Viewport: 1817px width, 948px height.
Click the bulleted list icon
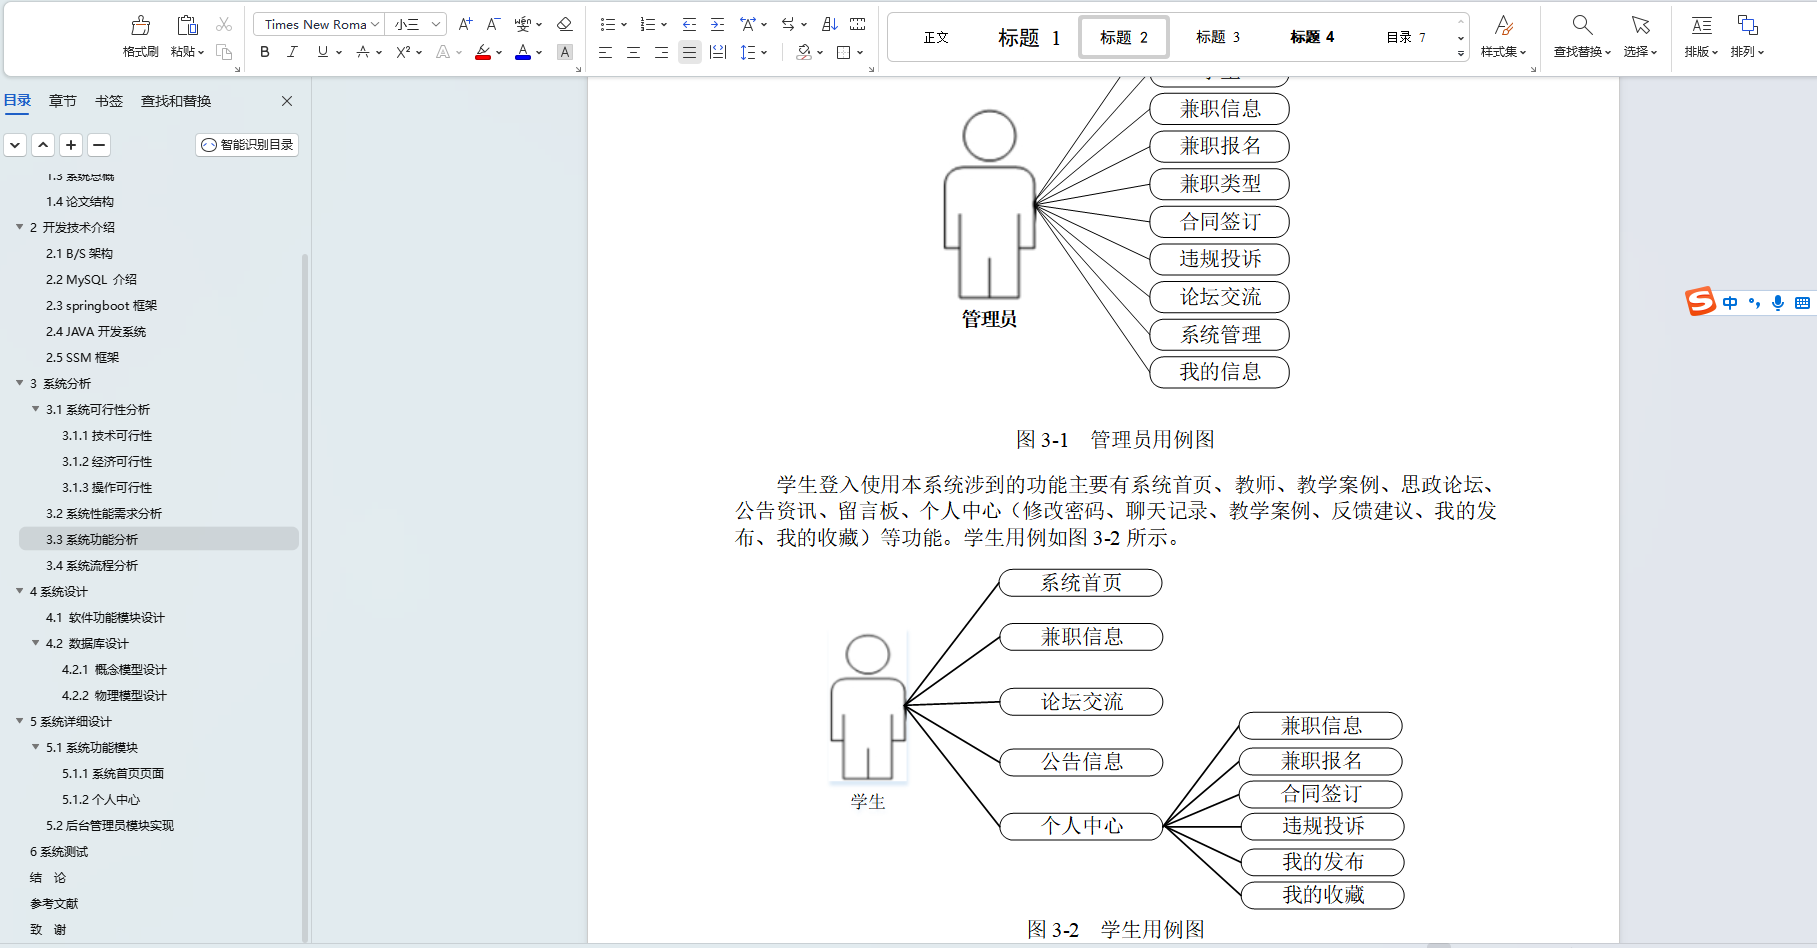tap(607, 24)
